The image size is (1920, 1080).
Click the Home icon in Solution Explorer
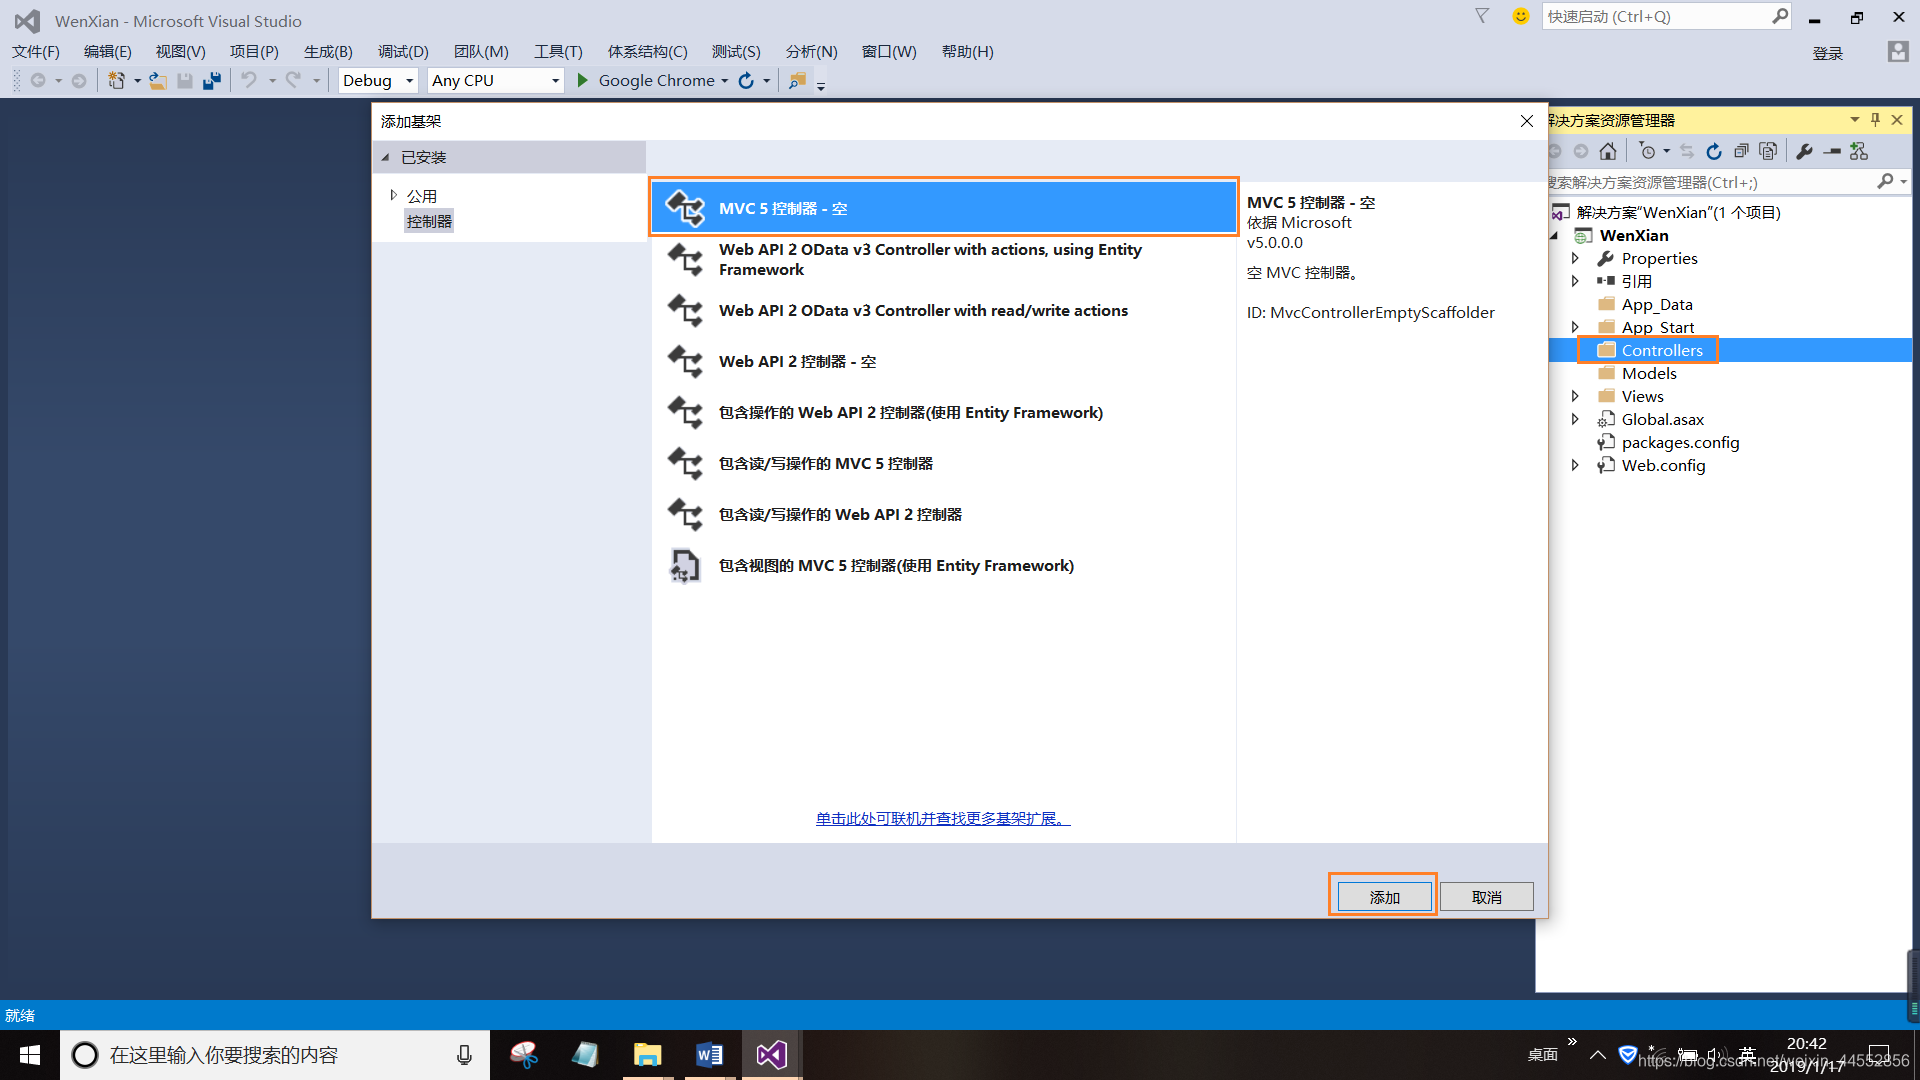(x=1608, y=151)
